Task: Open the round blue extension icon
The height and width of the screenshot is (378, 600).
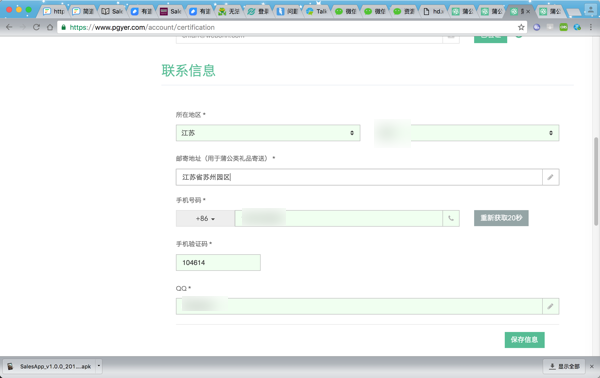Action: pos(536,27)
